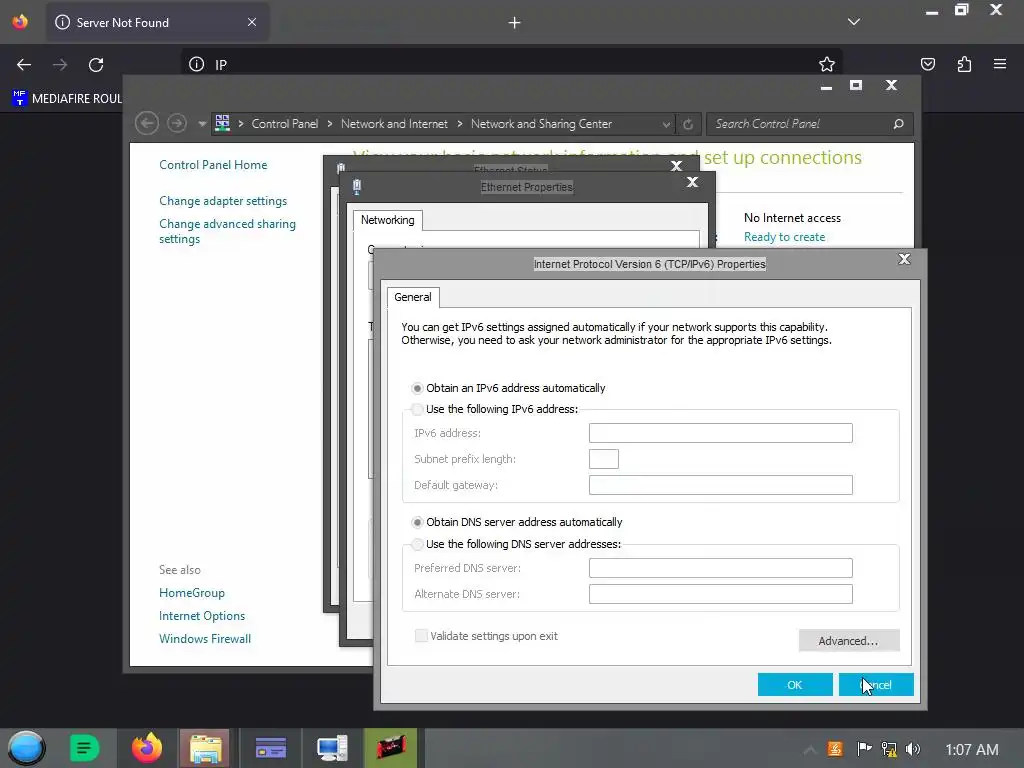The image size is (1024, 768).
Task: Click Preferred DNS server field
Action: tap(720, 568)
